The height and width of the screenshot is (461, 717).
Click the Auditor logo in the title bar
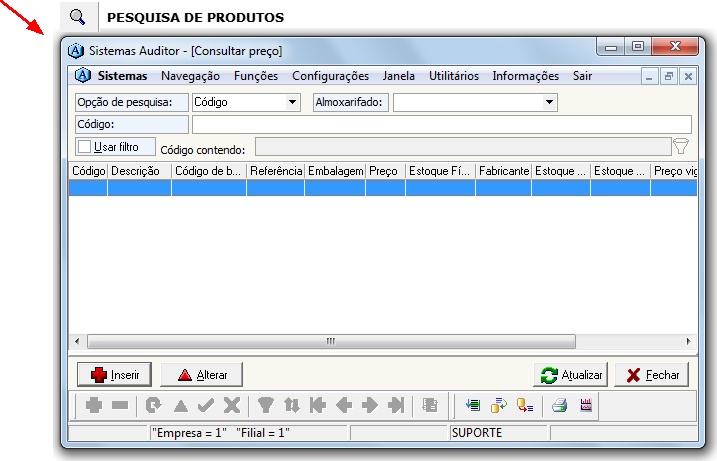76,51
